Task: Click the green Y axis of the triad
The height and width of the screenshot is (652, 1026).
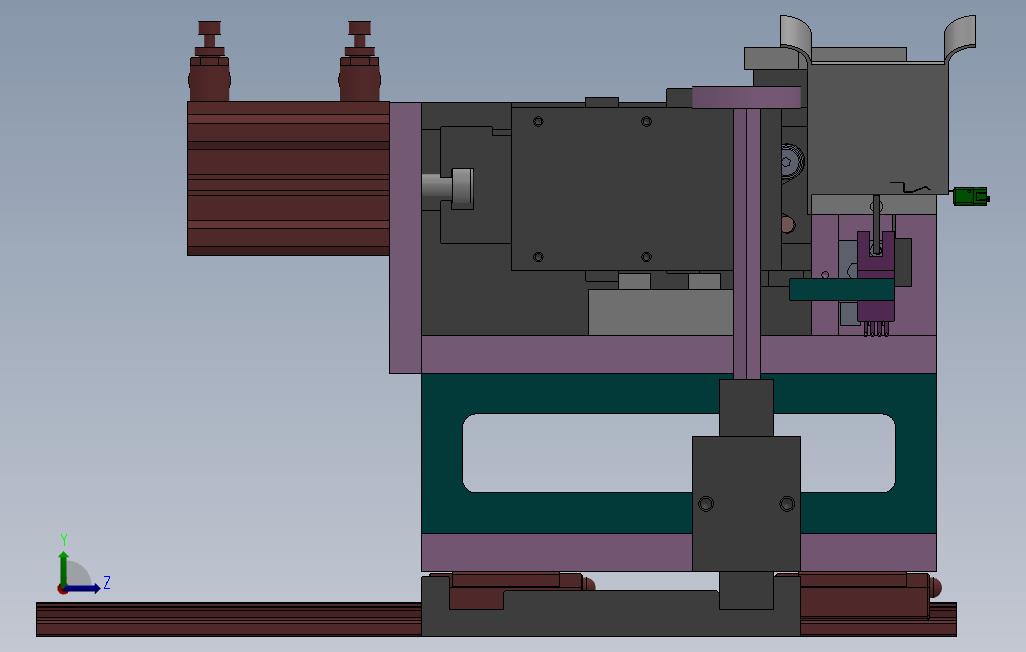Action: click(63, 568)
